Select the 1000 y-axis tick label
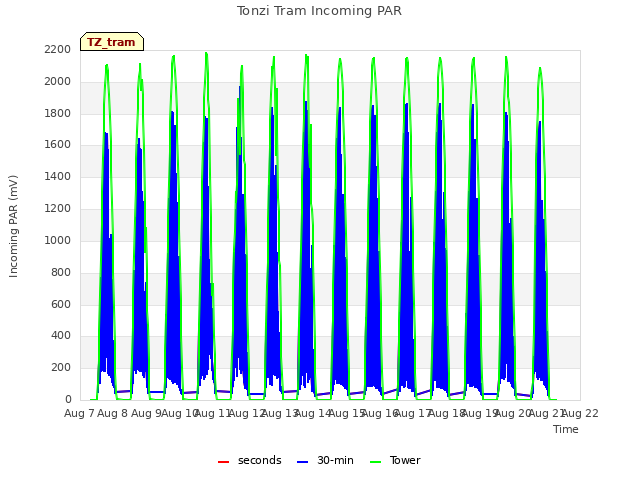Image resolution: width=640 pixels, height=480 pixels. [x=58, y=240]
